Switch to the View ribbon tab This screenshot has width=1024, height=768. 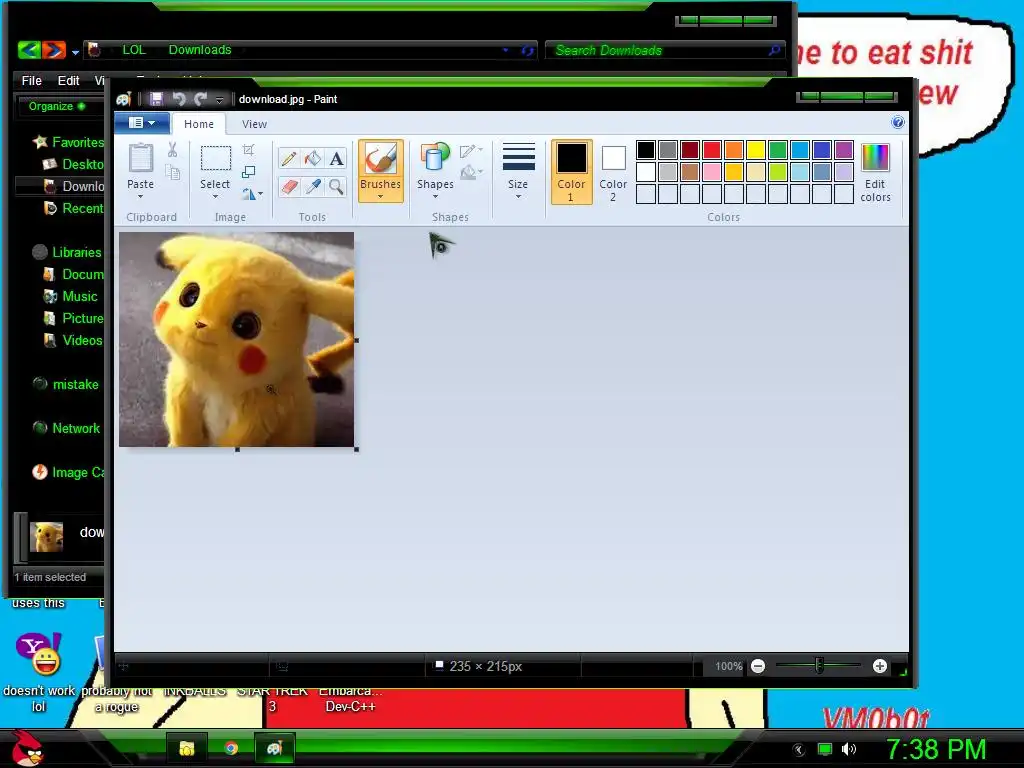tap(254, 124)
